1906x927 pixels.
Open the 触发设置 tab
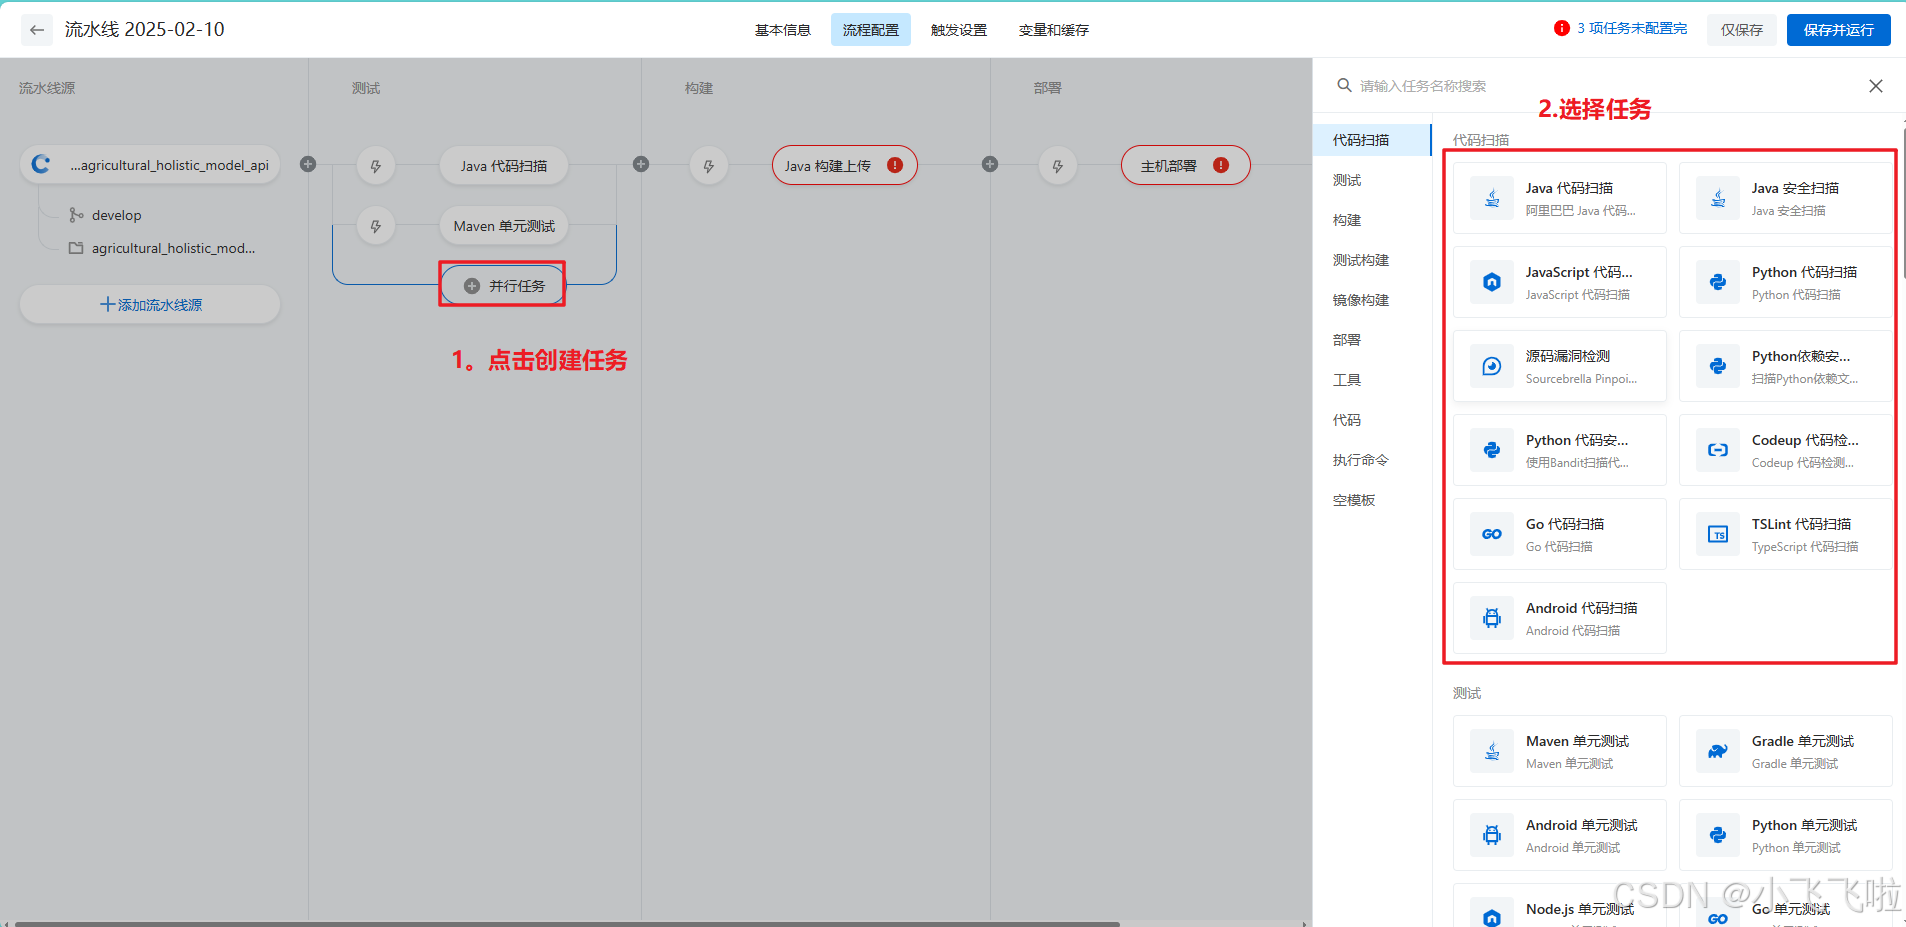point(958,30)
